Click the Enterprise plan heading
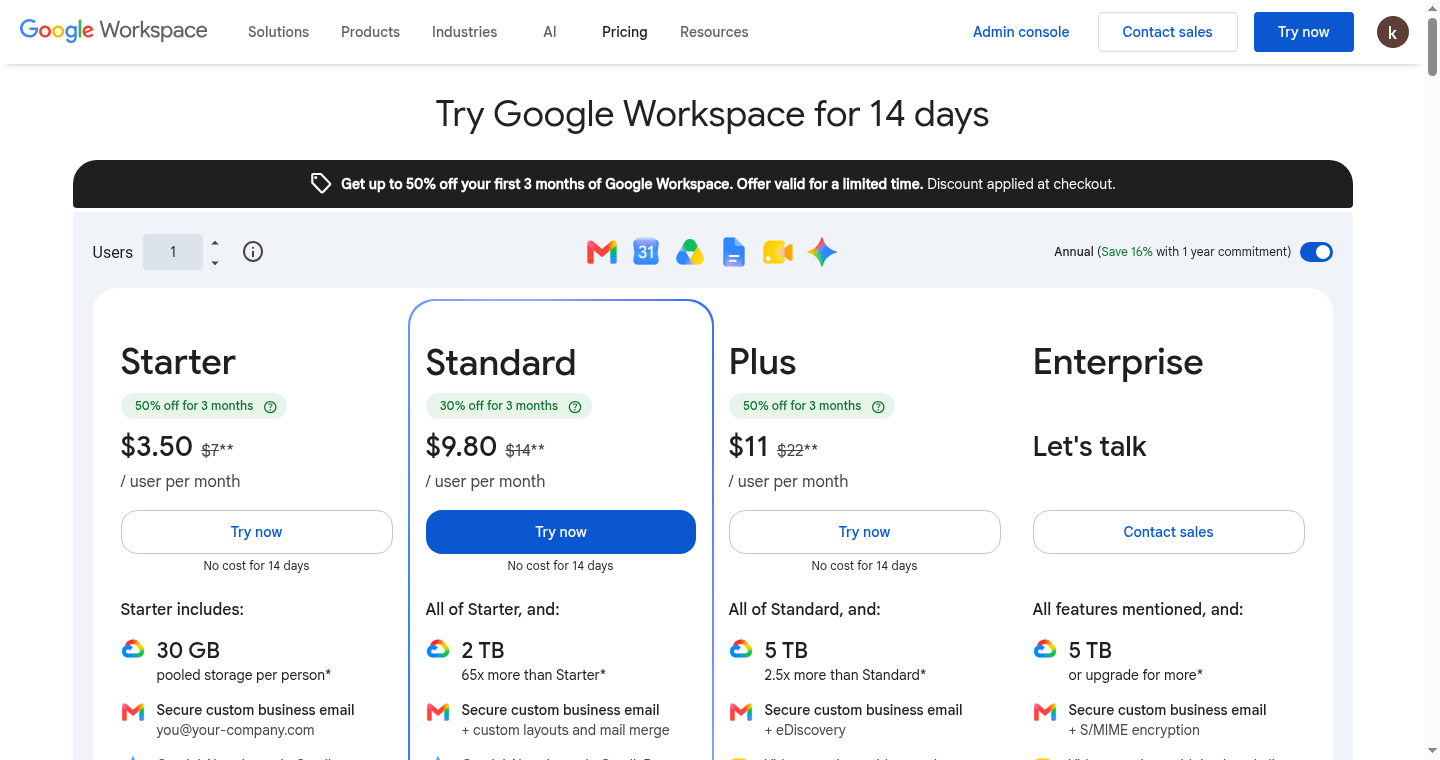Viewport: 1440px width, 760px height. pyautogui.click(x=1118, y=362)
